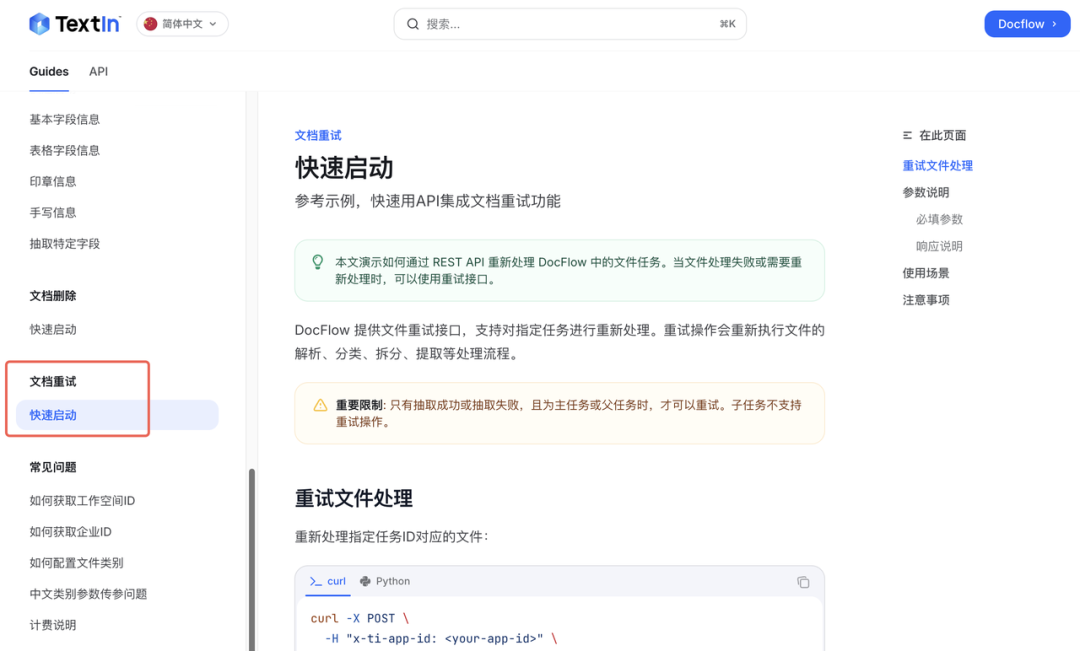This screenshot has width=1080, height=651.
Task: Copy the curl code block
Action: click(x=803, y=582)
